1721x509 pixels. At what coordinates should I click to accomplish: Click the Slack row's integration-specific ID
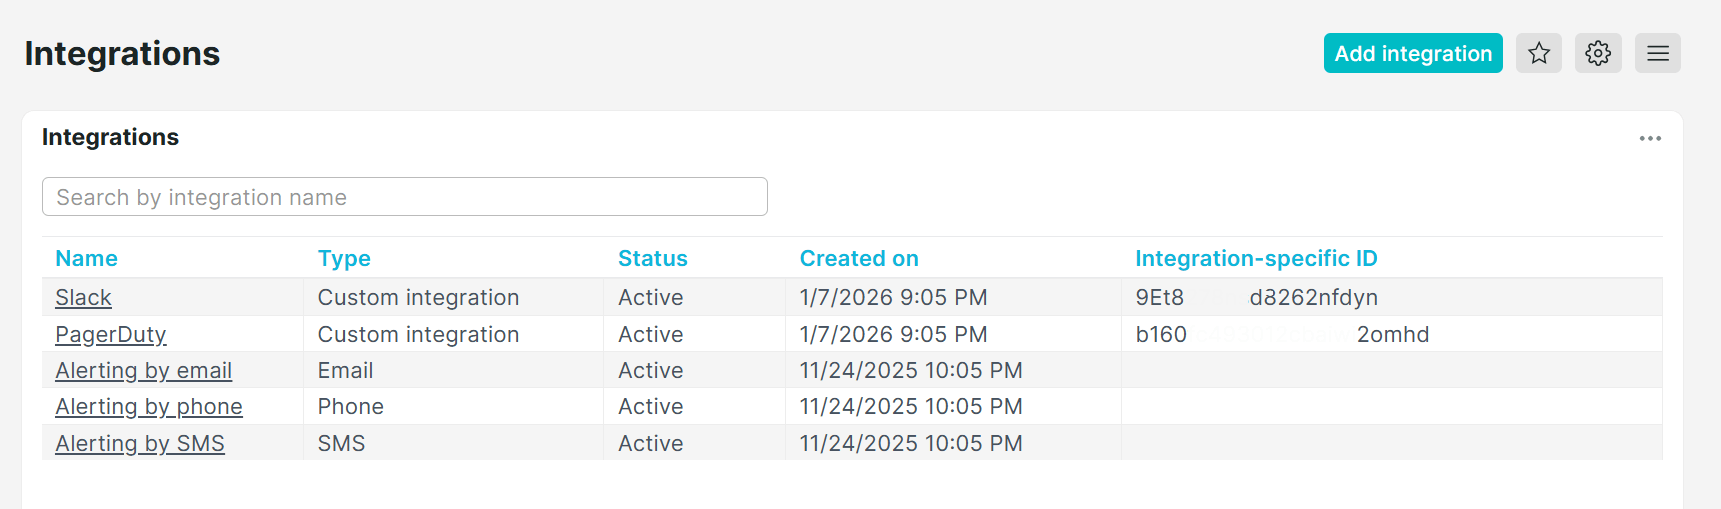coord(1256,298)
